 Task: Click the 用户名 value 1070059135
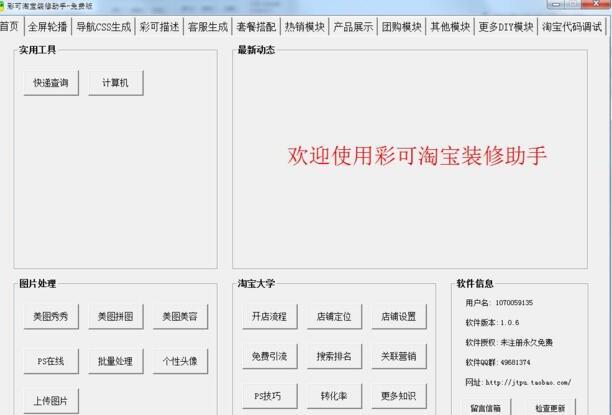click(x=514, y=303)
